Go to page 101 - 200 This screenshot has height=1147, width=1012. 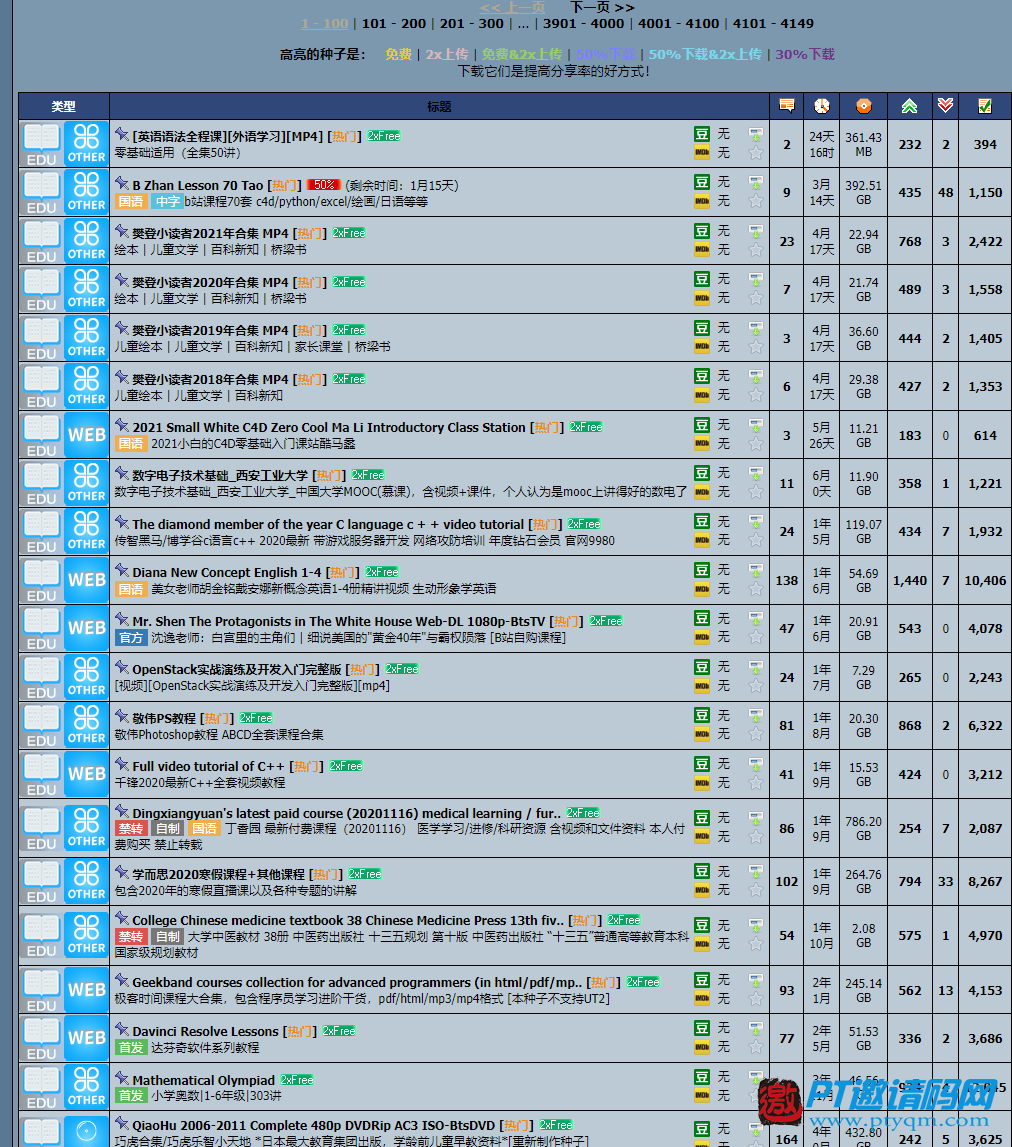point(394,23)
